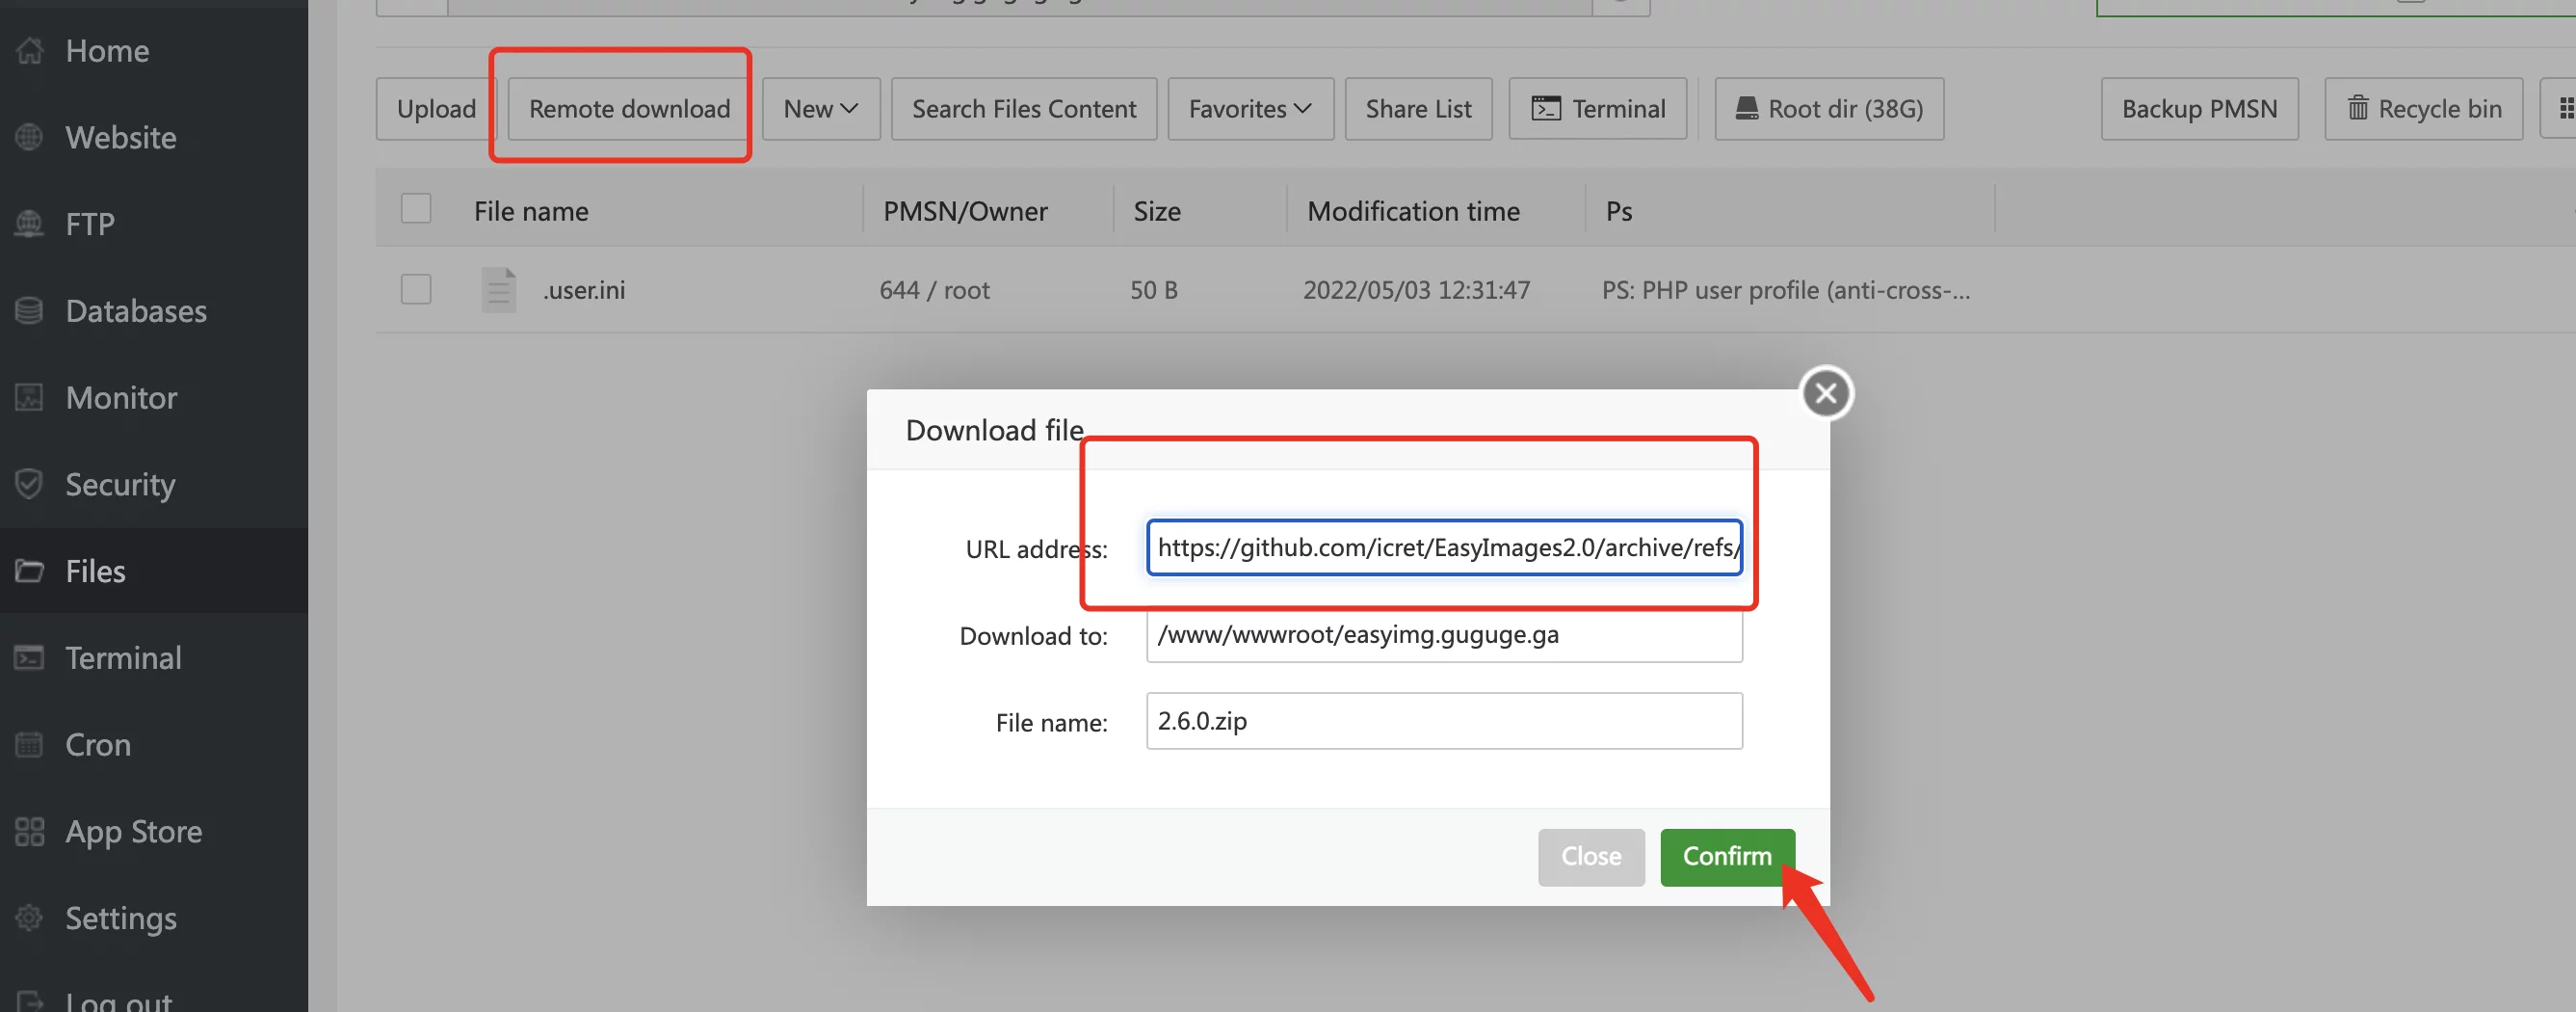Expand the Favorites dropdown

click(1250, 109)
